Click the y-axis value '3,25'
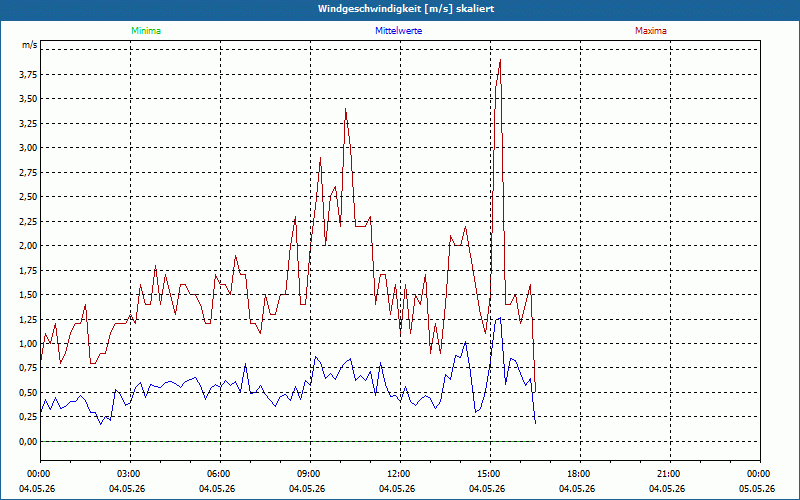The image size is (800, 500). [28, 123]
